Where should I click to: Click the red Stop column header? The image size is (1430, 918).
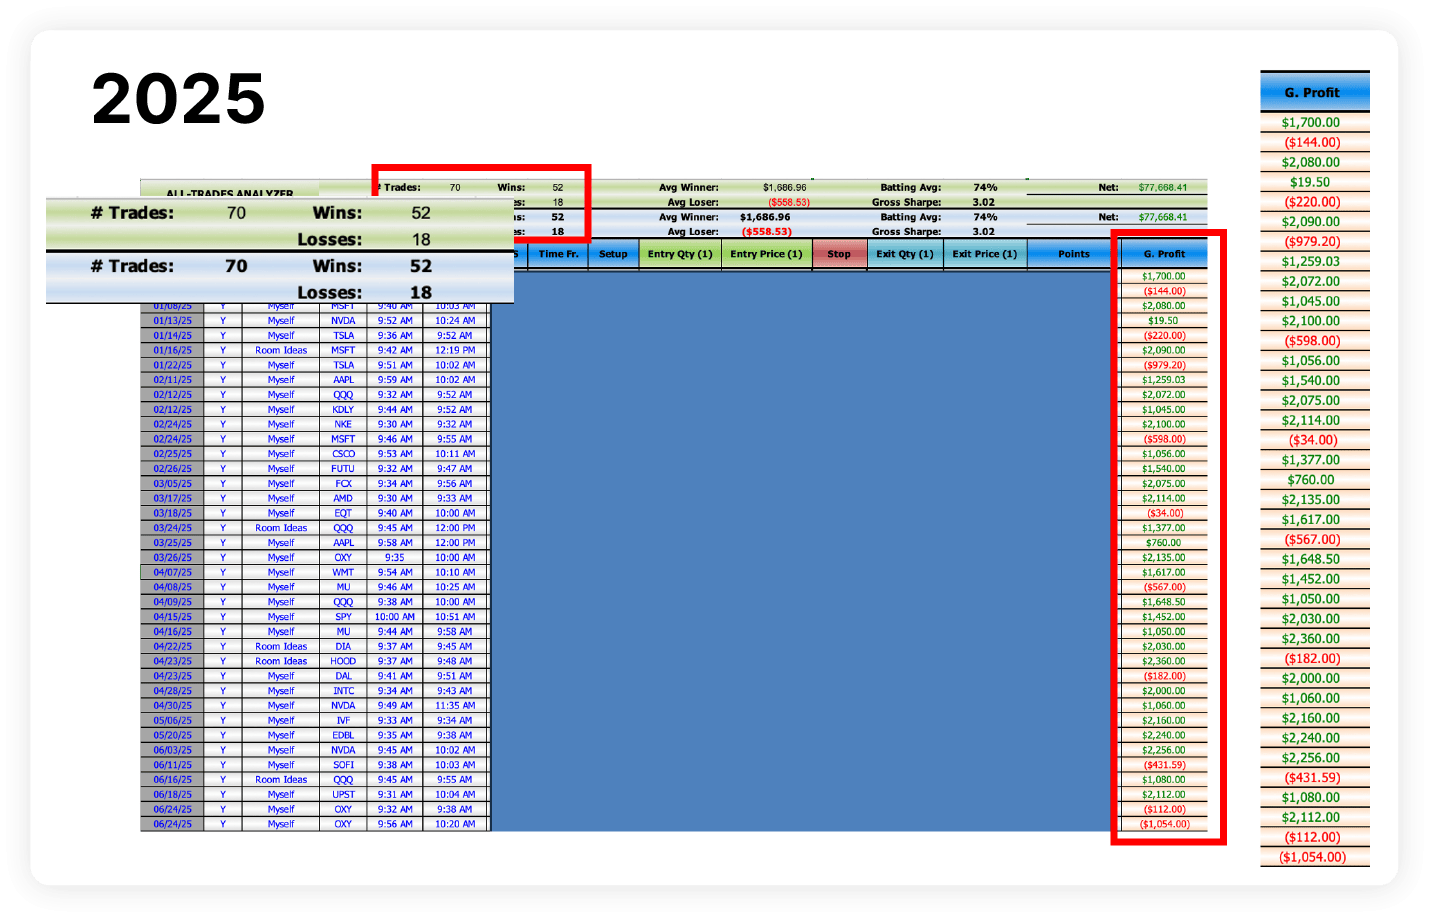click(x=839, y=254)
